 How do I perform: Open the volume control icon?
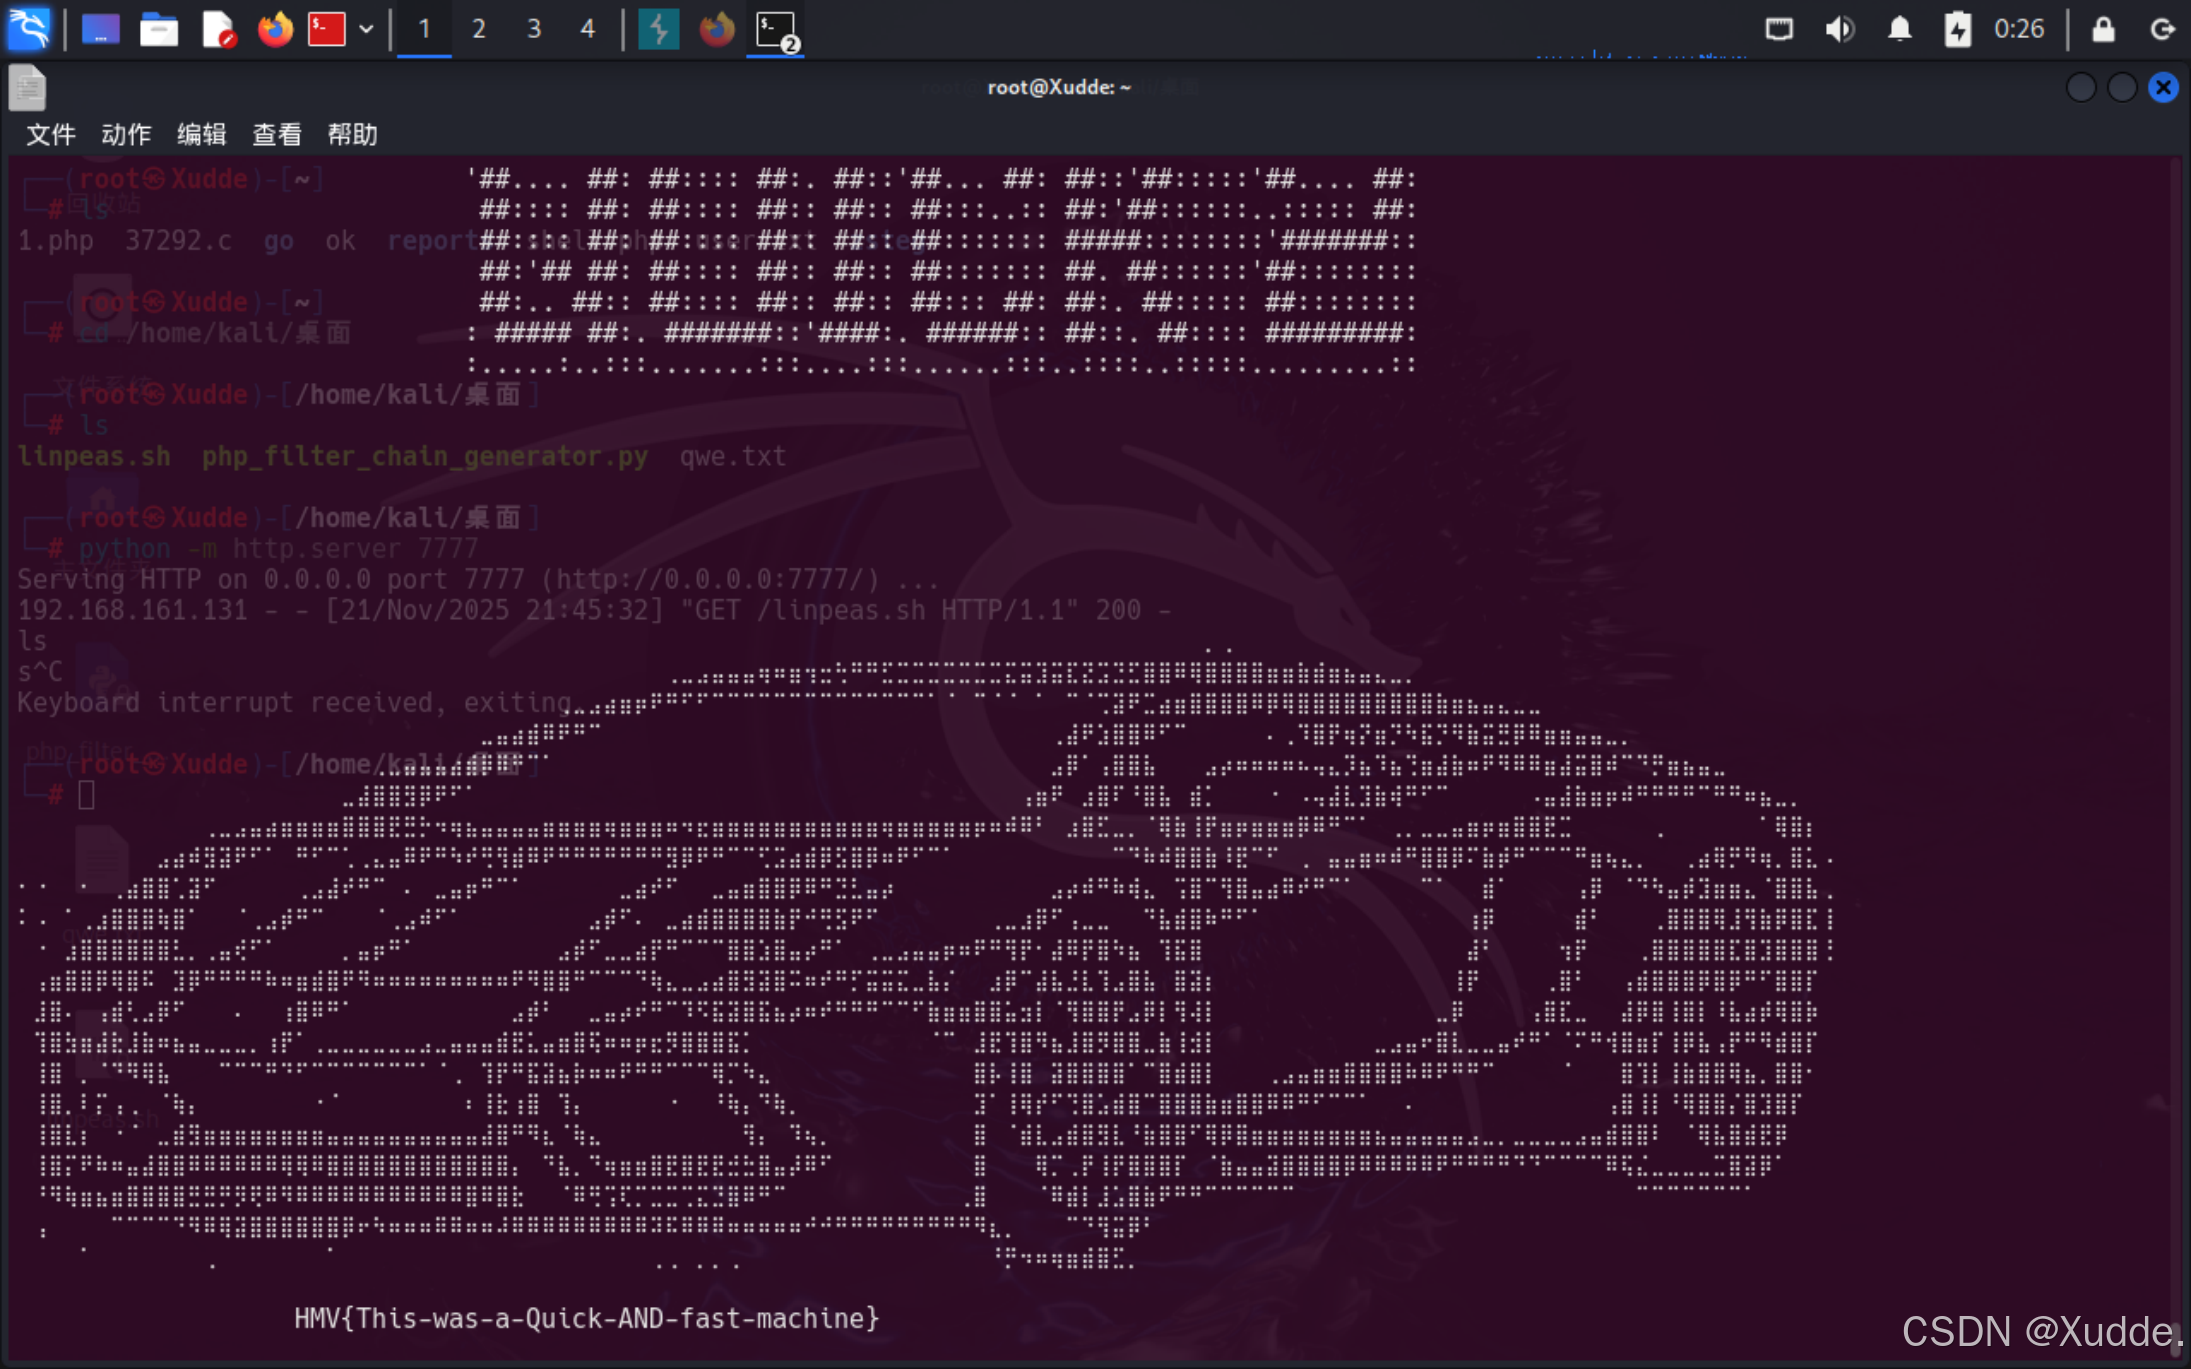point(1839,29)
